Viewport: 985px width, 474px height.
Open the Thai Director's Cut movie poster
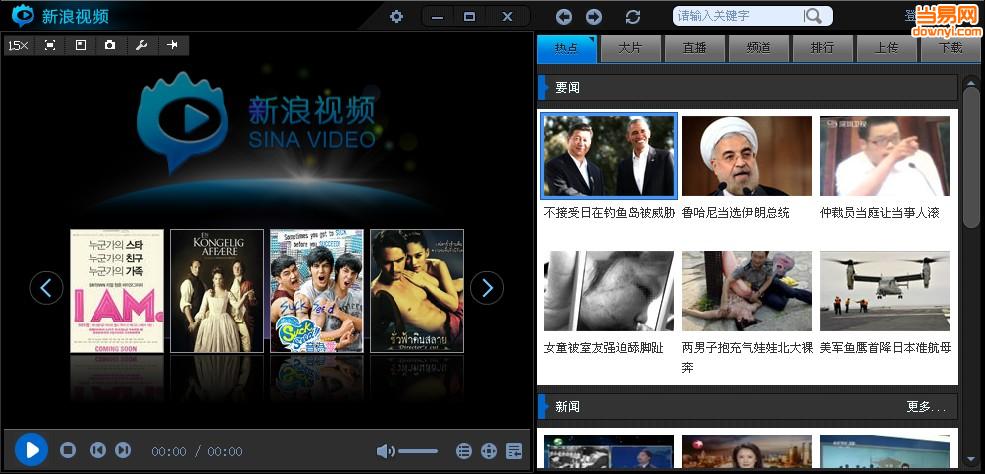pyautogui.click(x=417, y=291)
